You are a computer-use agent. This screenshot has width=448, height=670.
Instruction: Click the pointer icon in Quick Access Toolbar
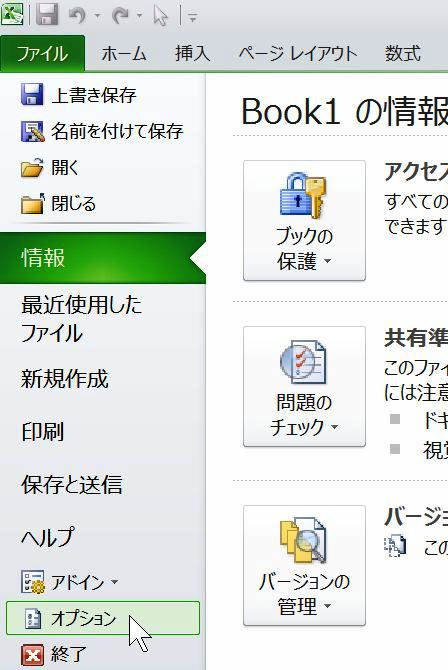coord(161,16)
